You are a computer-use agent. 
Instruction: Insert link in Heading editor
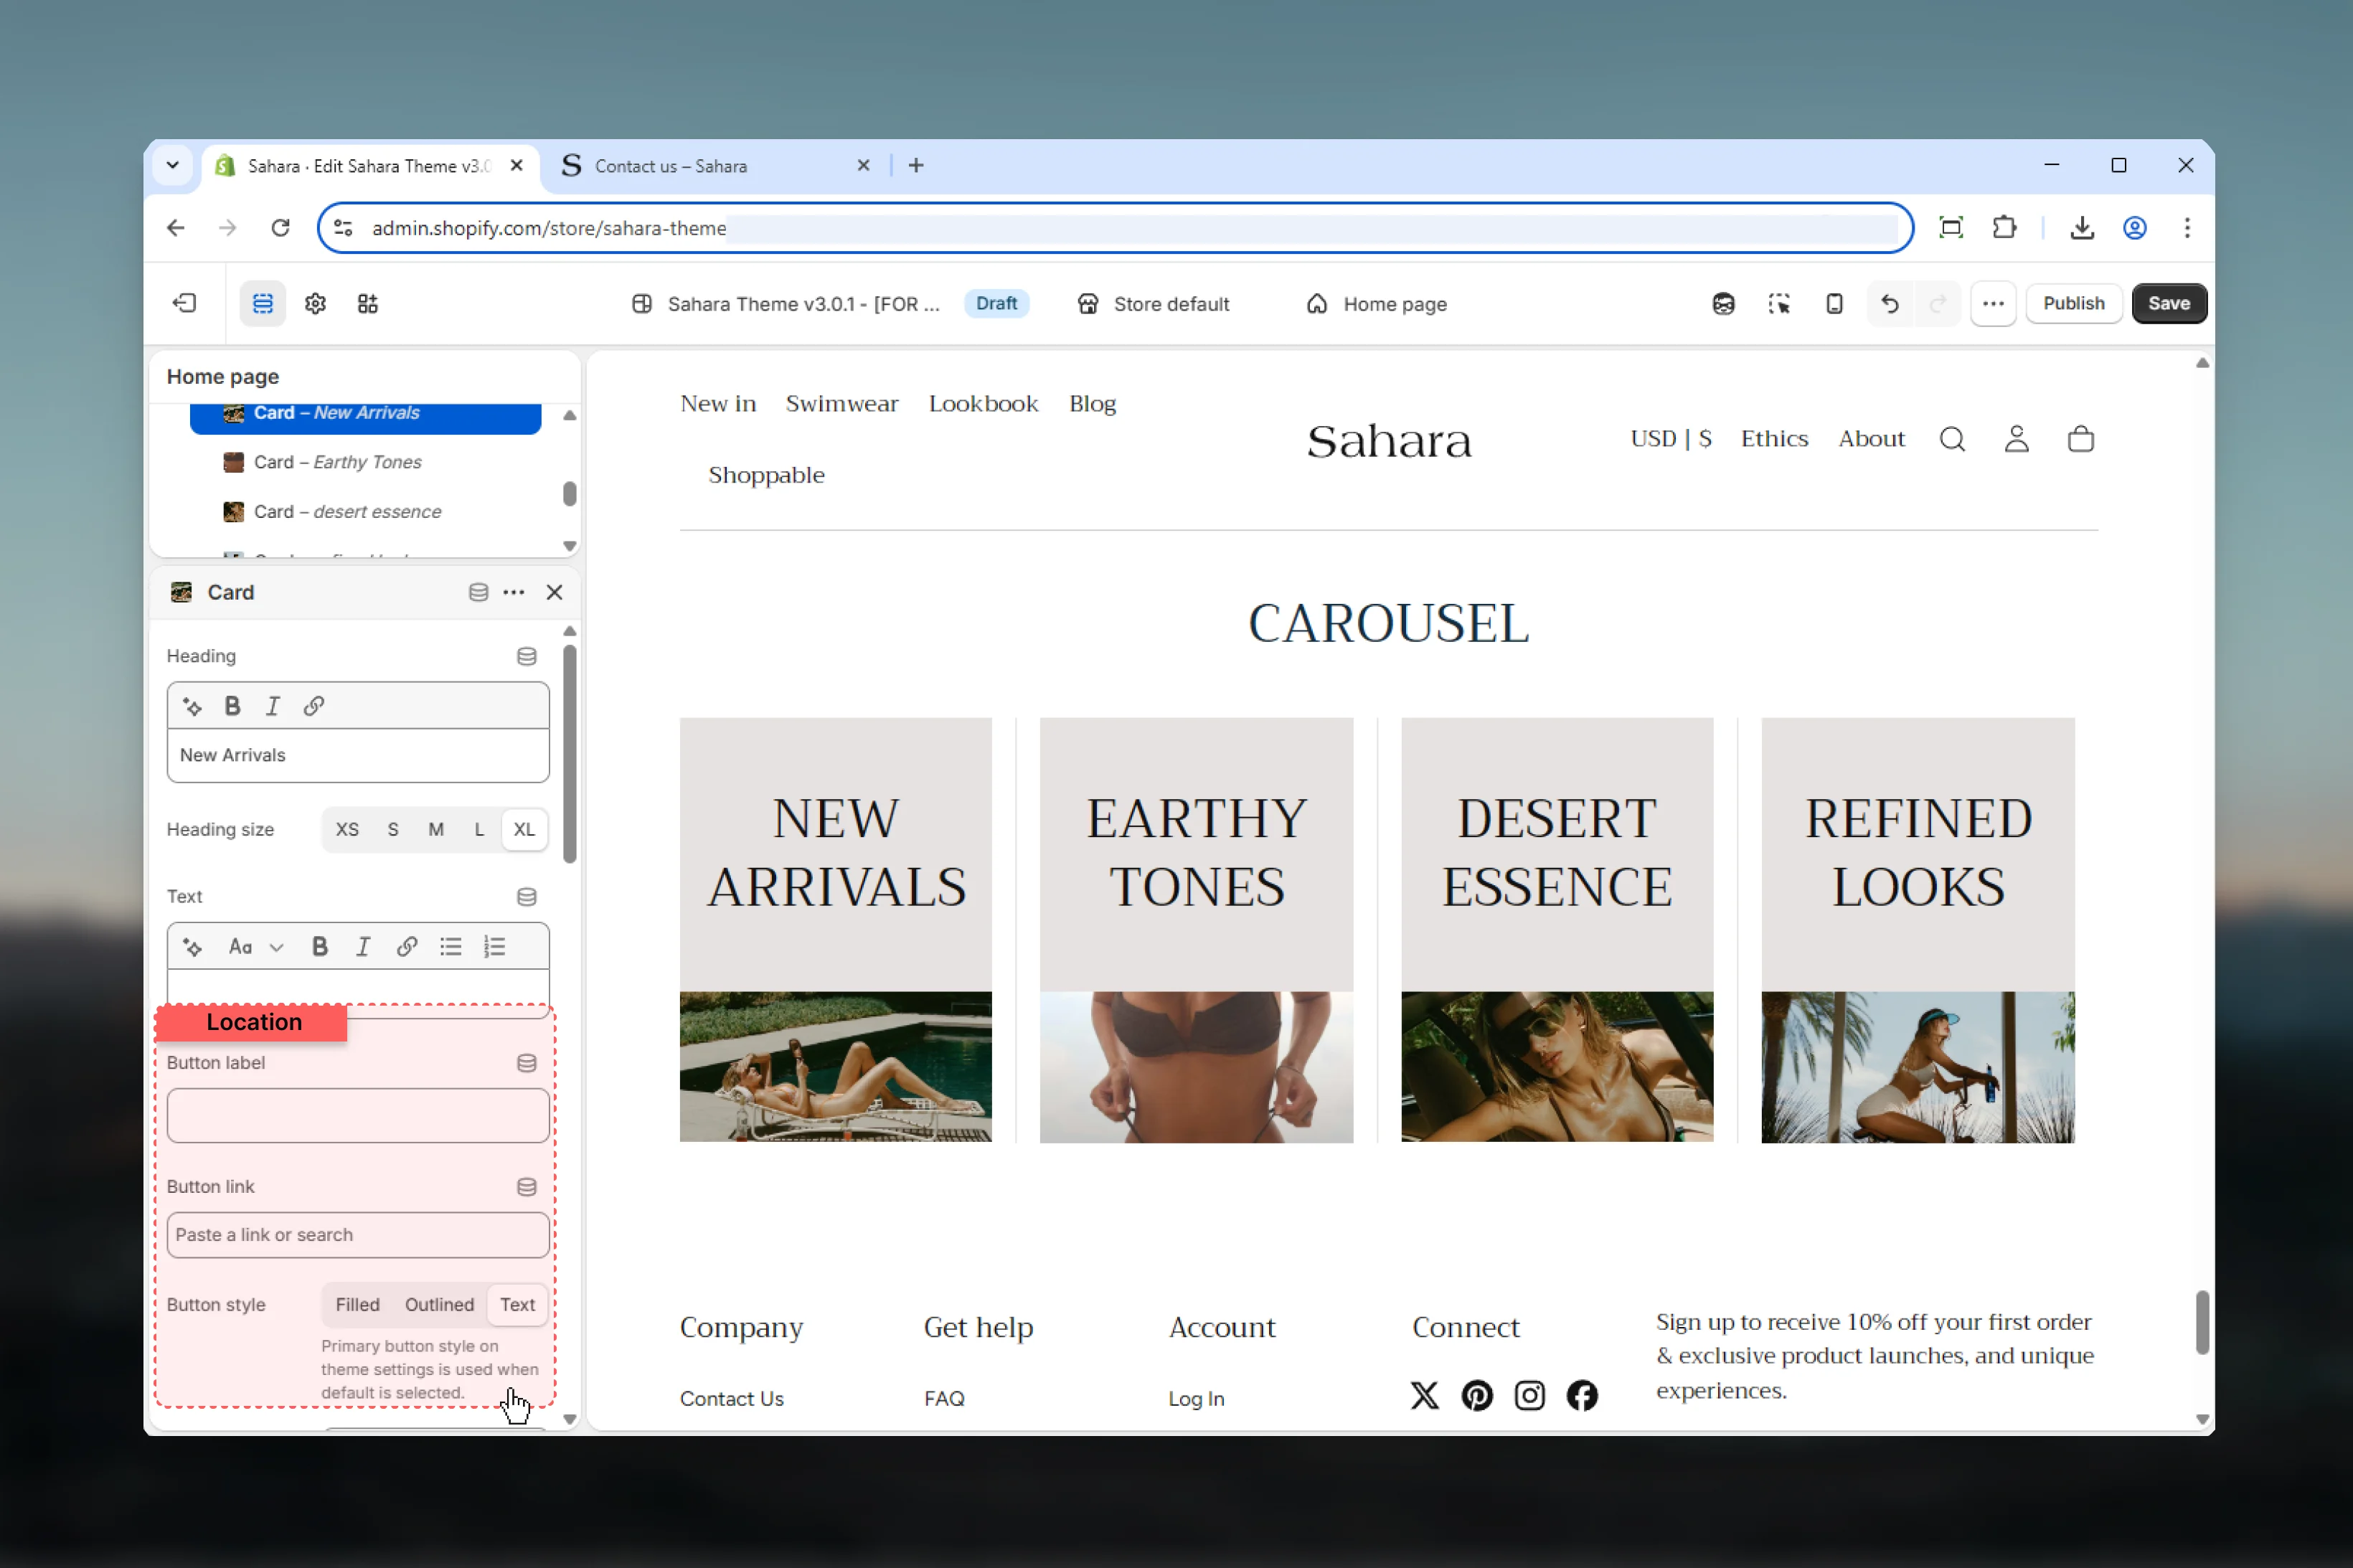(x=313, y=706)
